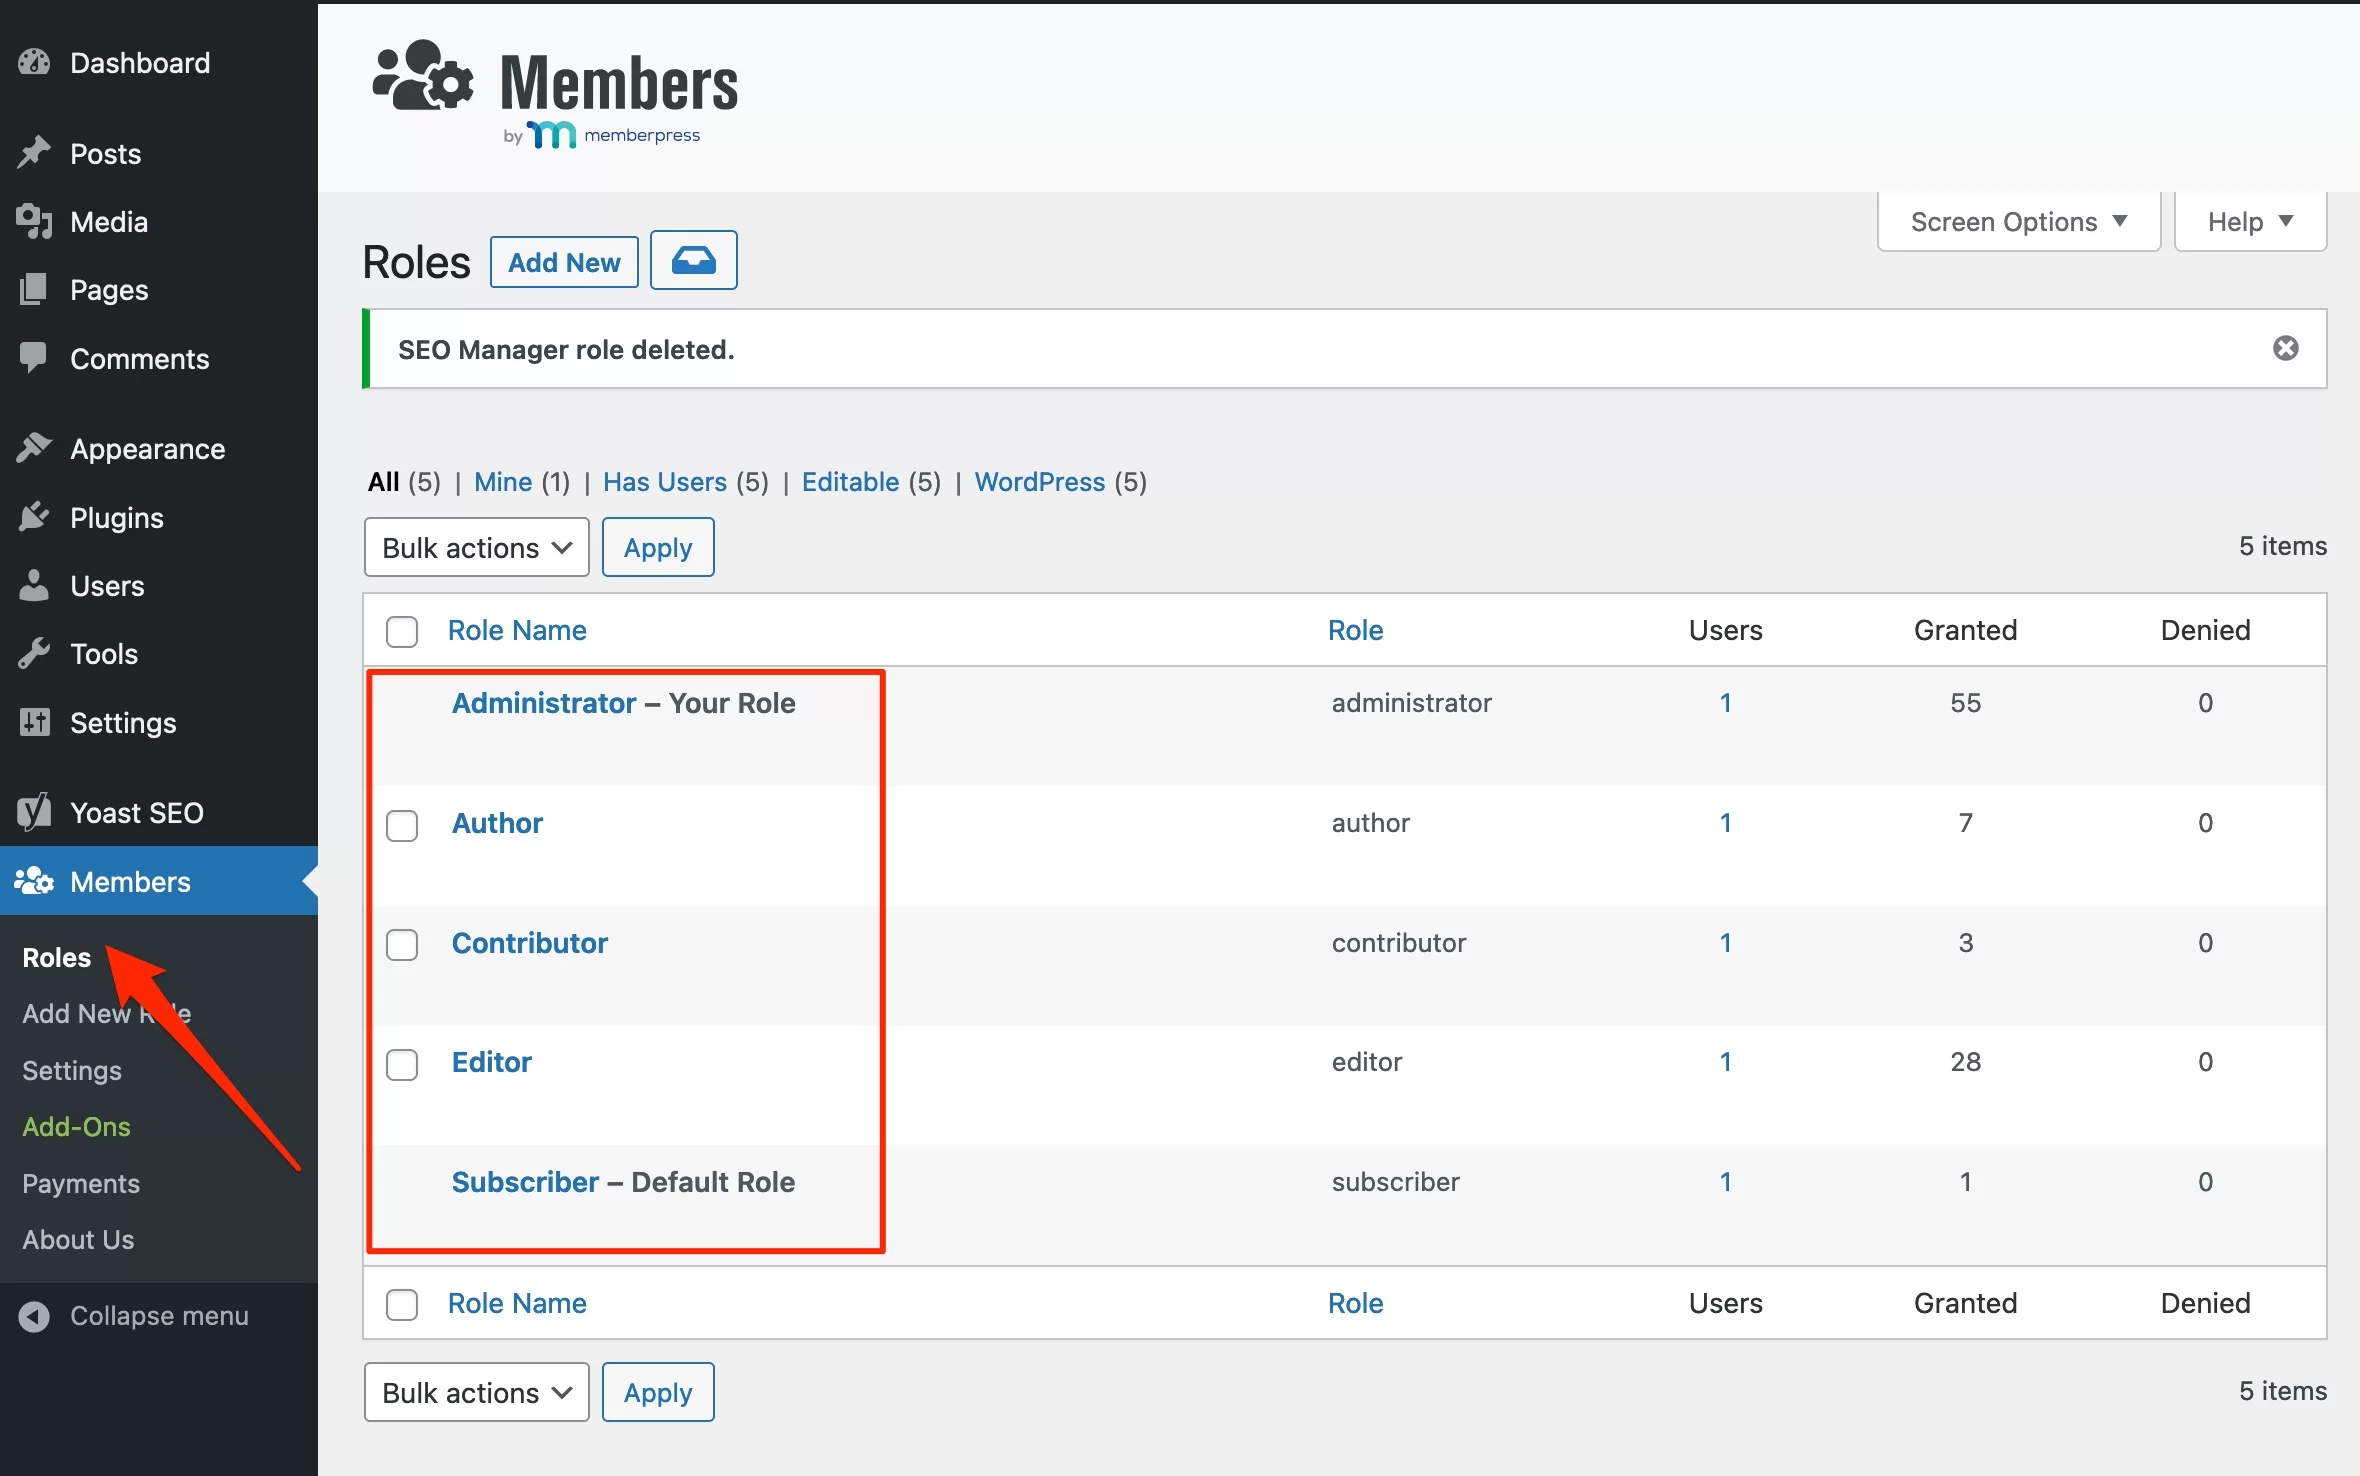The image size is (2360, 1476).
Task: Open About Us submenu item
Action: tap(78, 1239)
